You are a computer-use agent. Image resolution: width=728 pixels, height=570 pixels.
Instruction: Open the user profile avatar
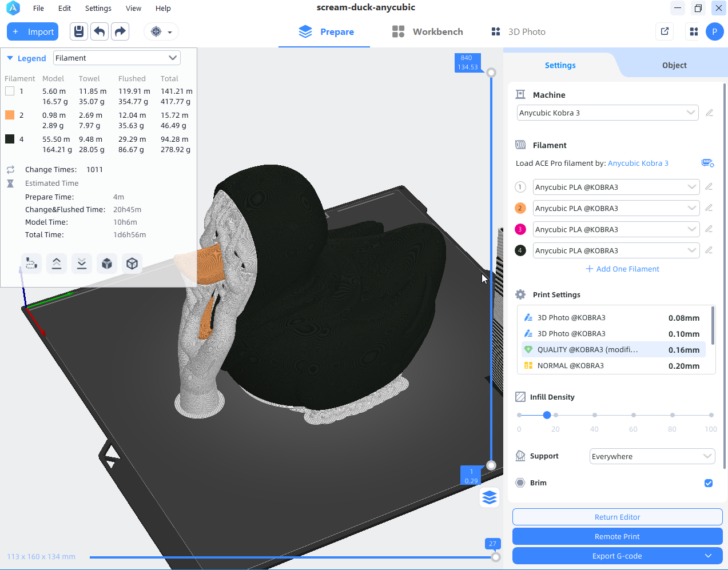tap(715, 32)
